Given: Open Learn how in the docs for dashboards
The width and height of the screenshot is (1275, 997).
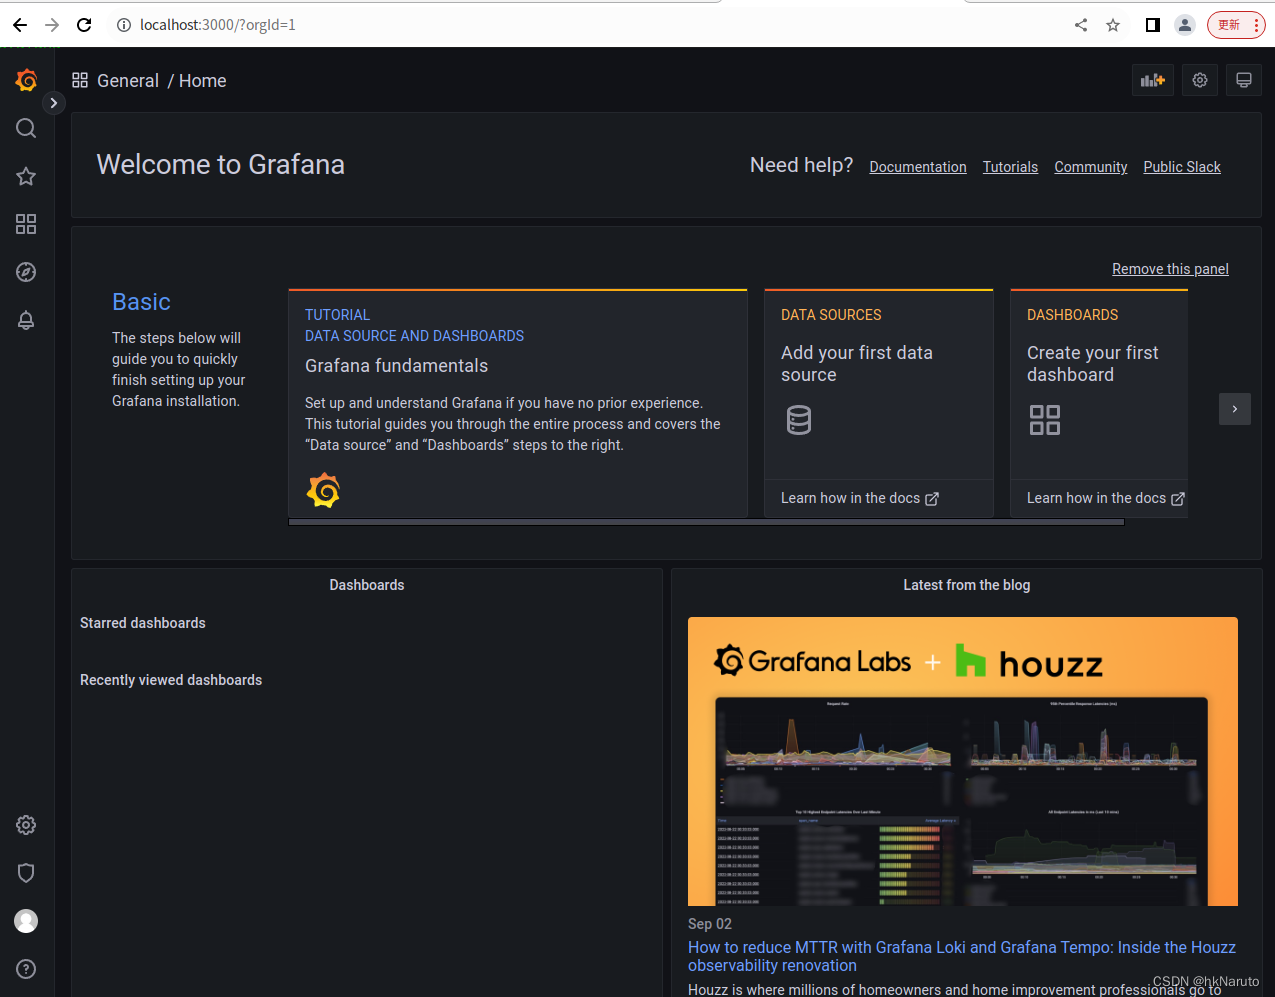Looking at the screenshot, I should tap(1106, 498).
